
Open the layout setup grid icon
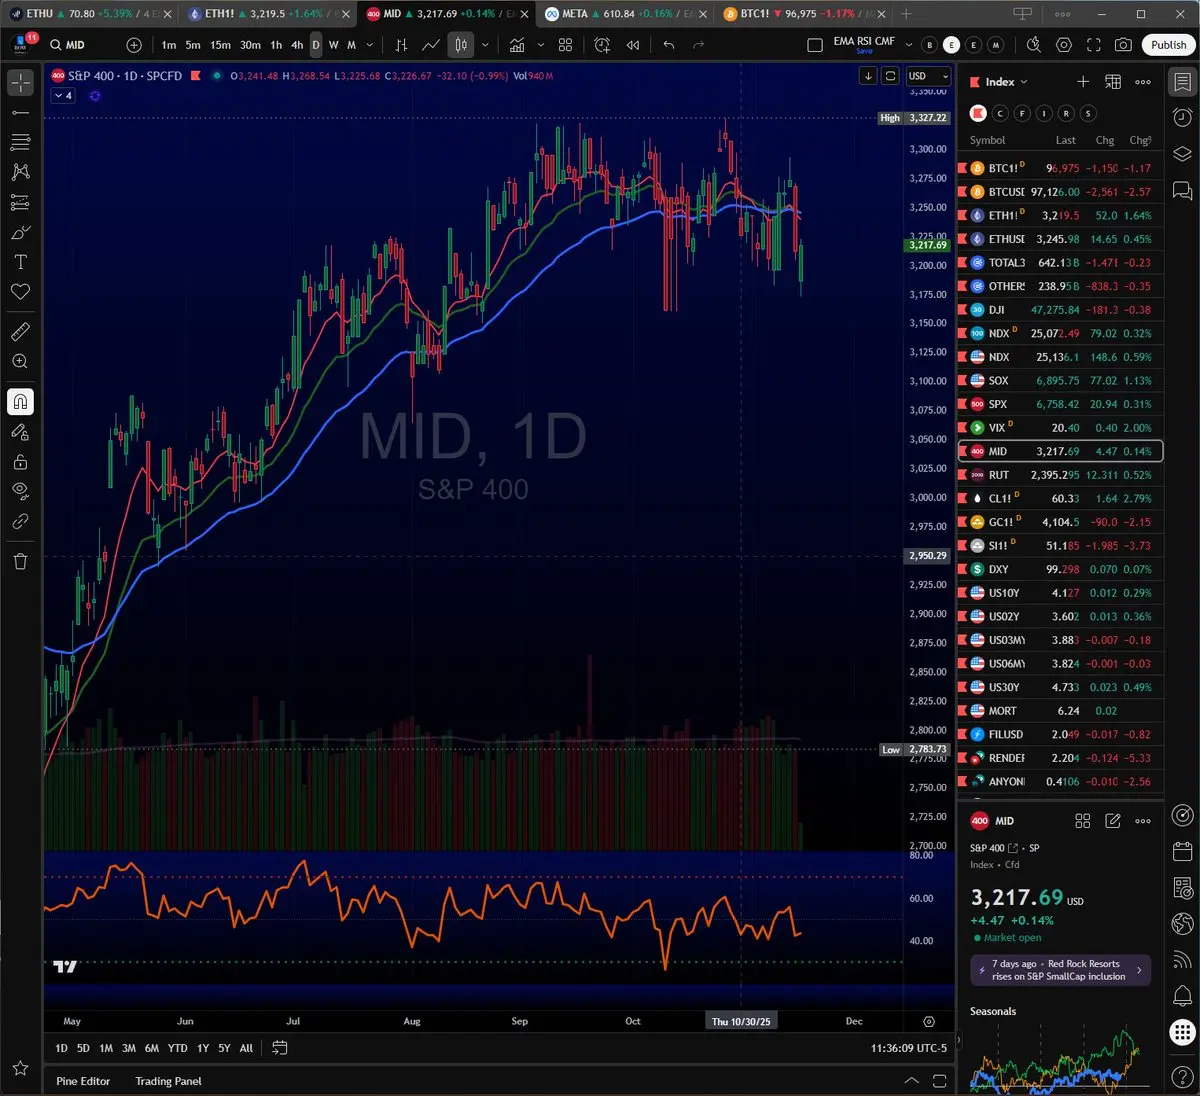[565, 45]
